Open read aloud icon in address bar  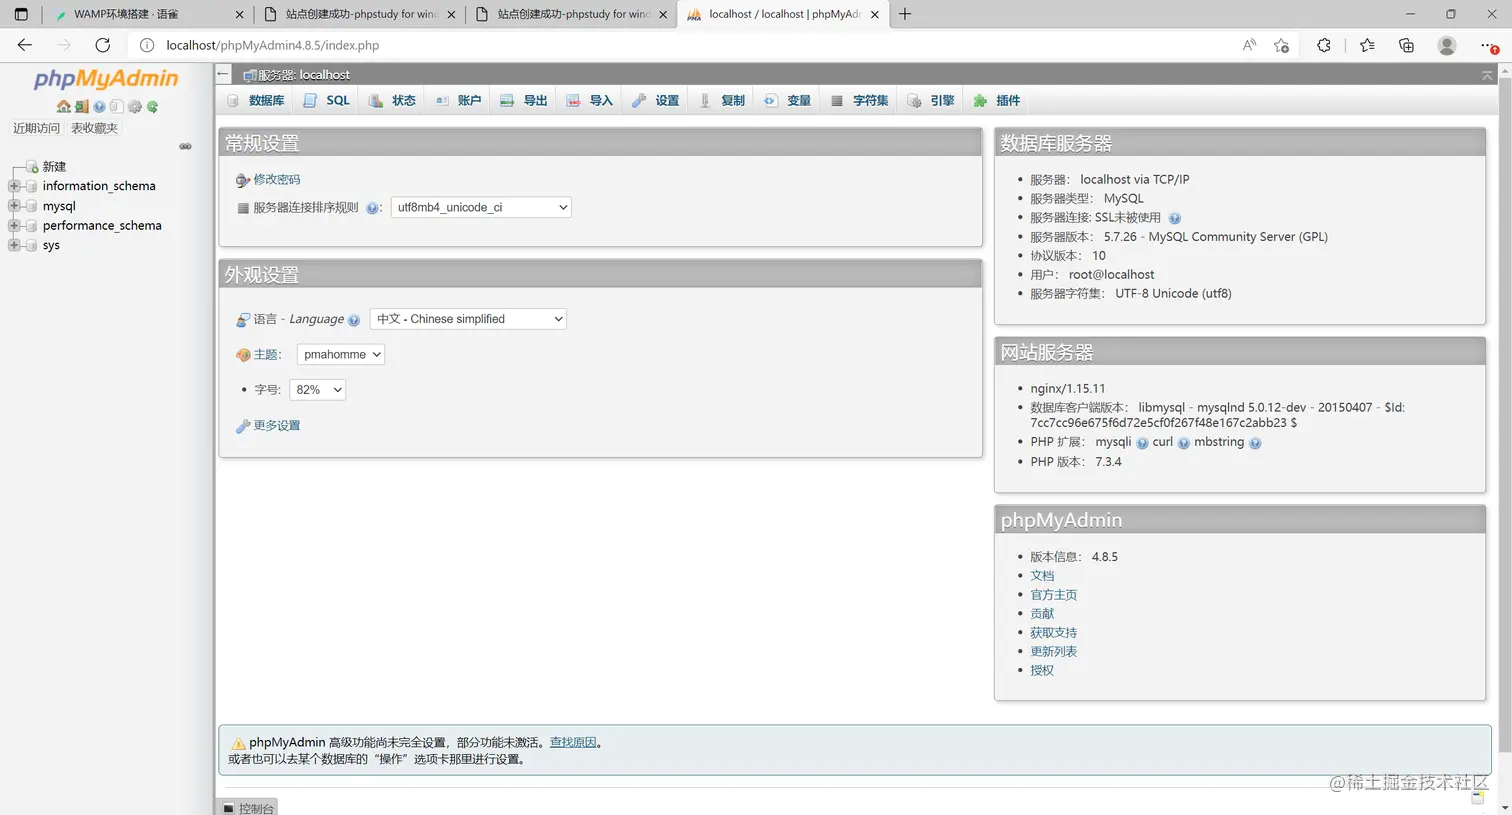pos(1249,45)
